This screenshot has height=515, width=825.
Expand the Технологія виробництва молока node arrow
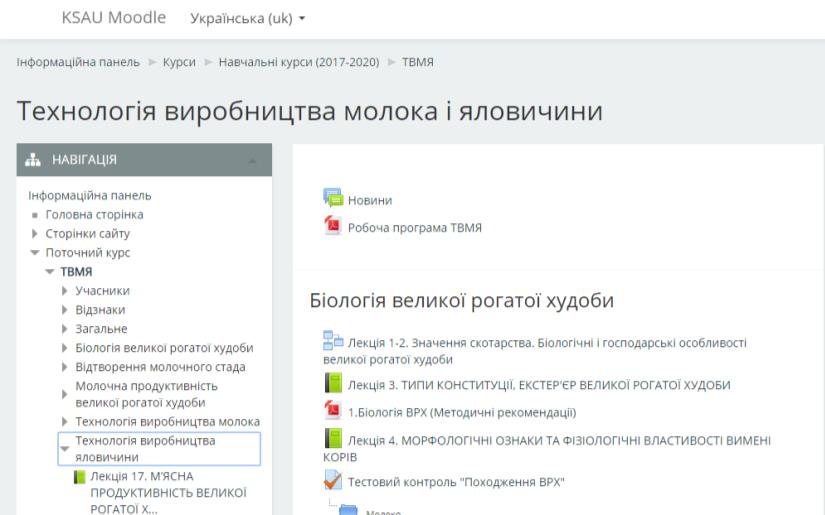click(x=64, y=421)
